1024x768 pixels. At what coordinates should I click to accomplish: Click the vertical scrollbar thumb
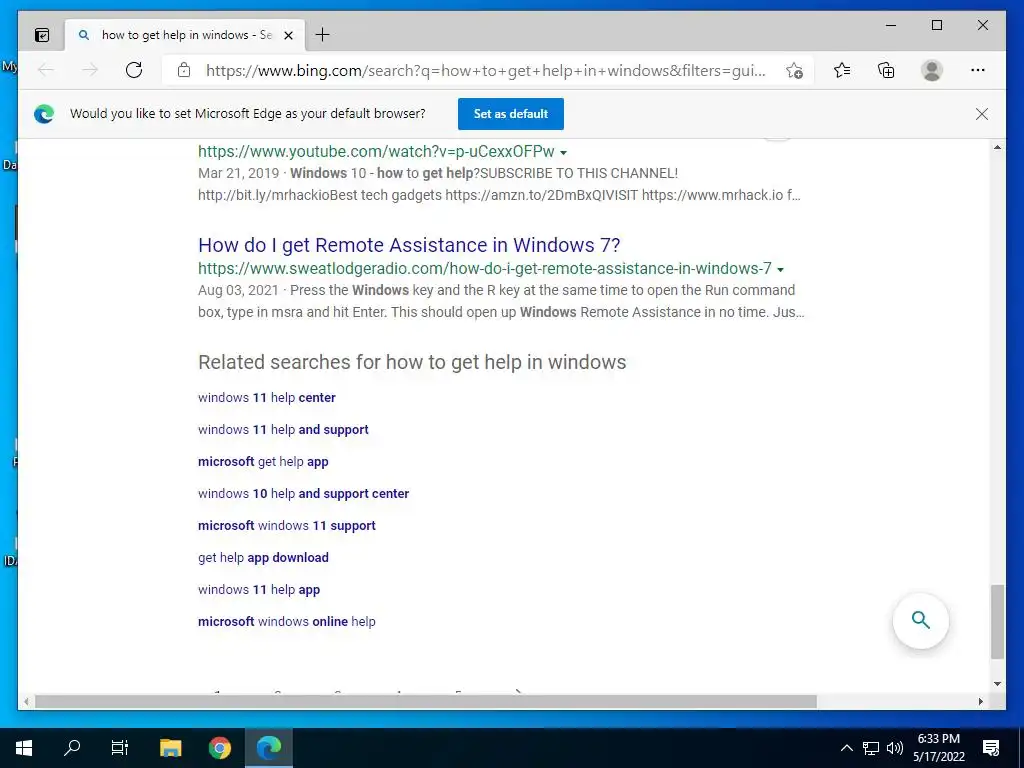[x=997, y=622]
